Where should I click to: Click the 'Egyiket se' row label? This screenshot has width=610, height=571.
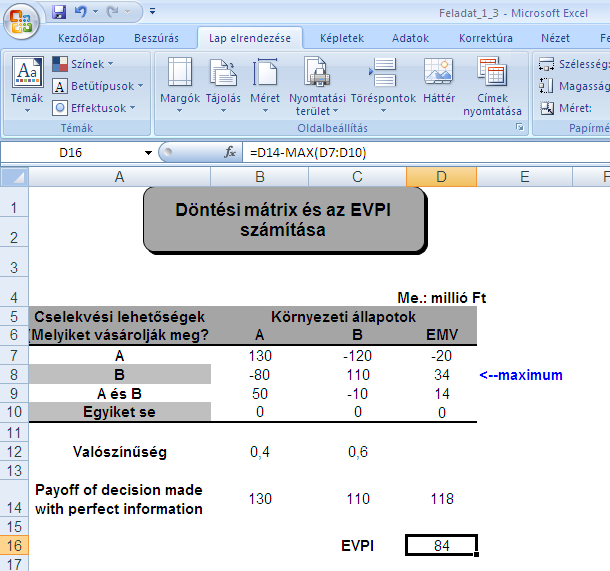(119, 412)
